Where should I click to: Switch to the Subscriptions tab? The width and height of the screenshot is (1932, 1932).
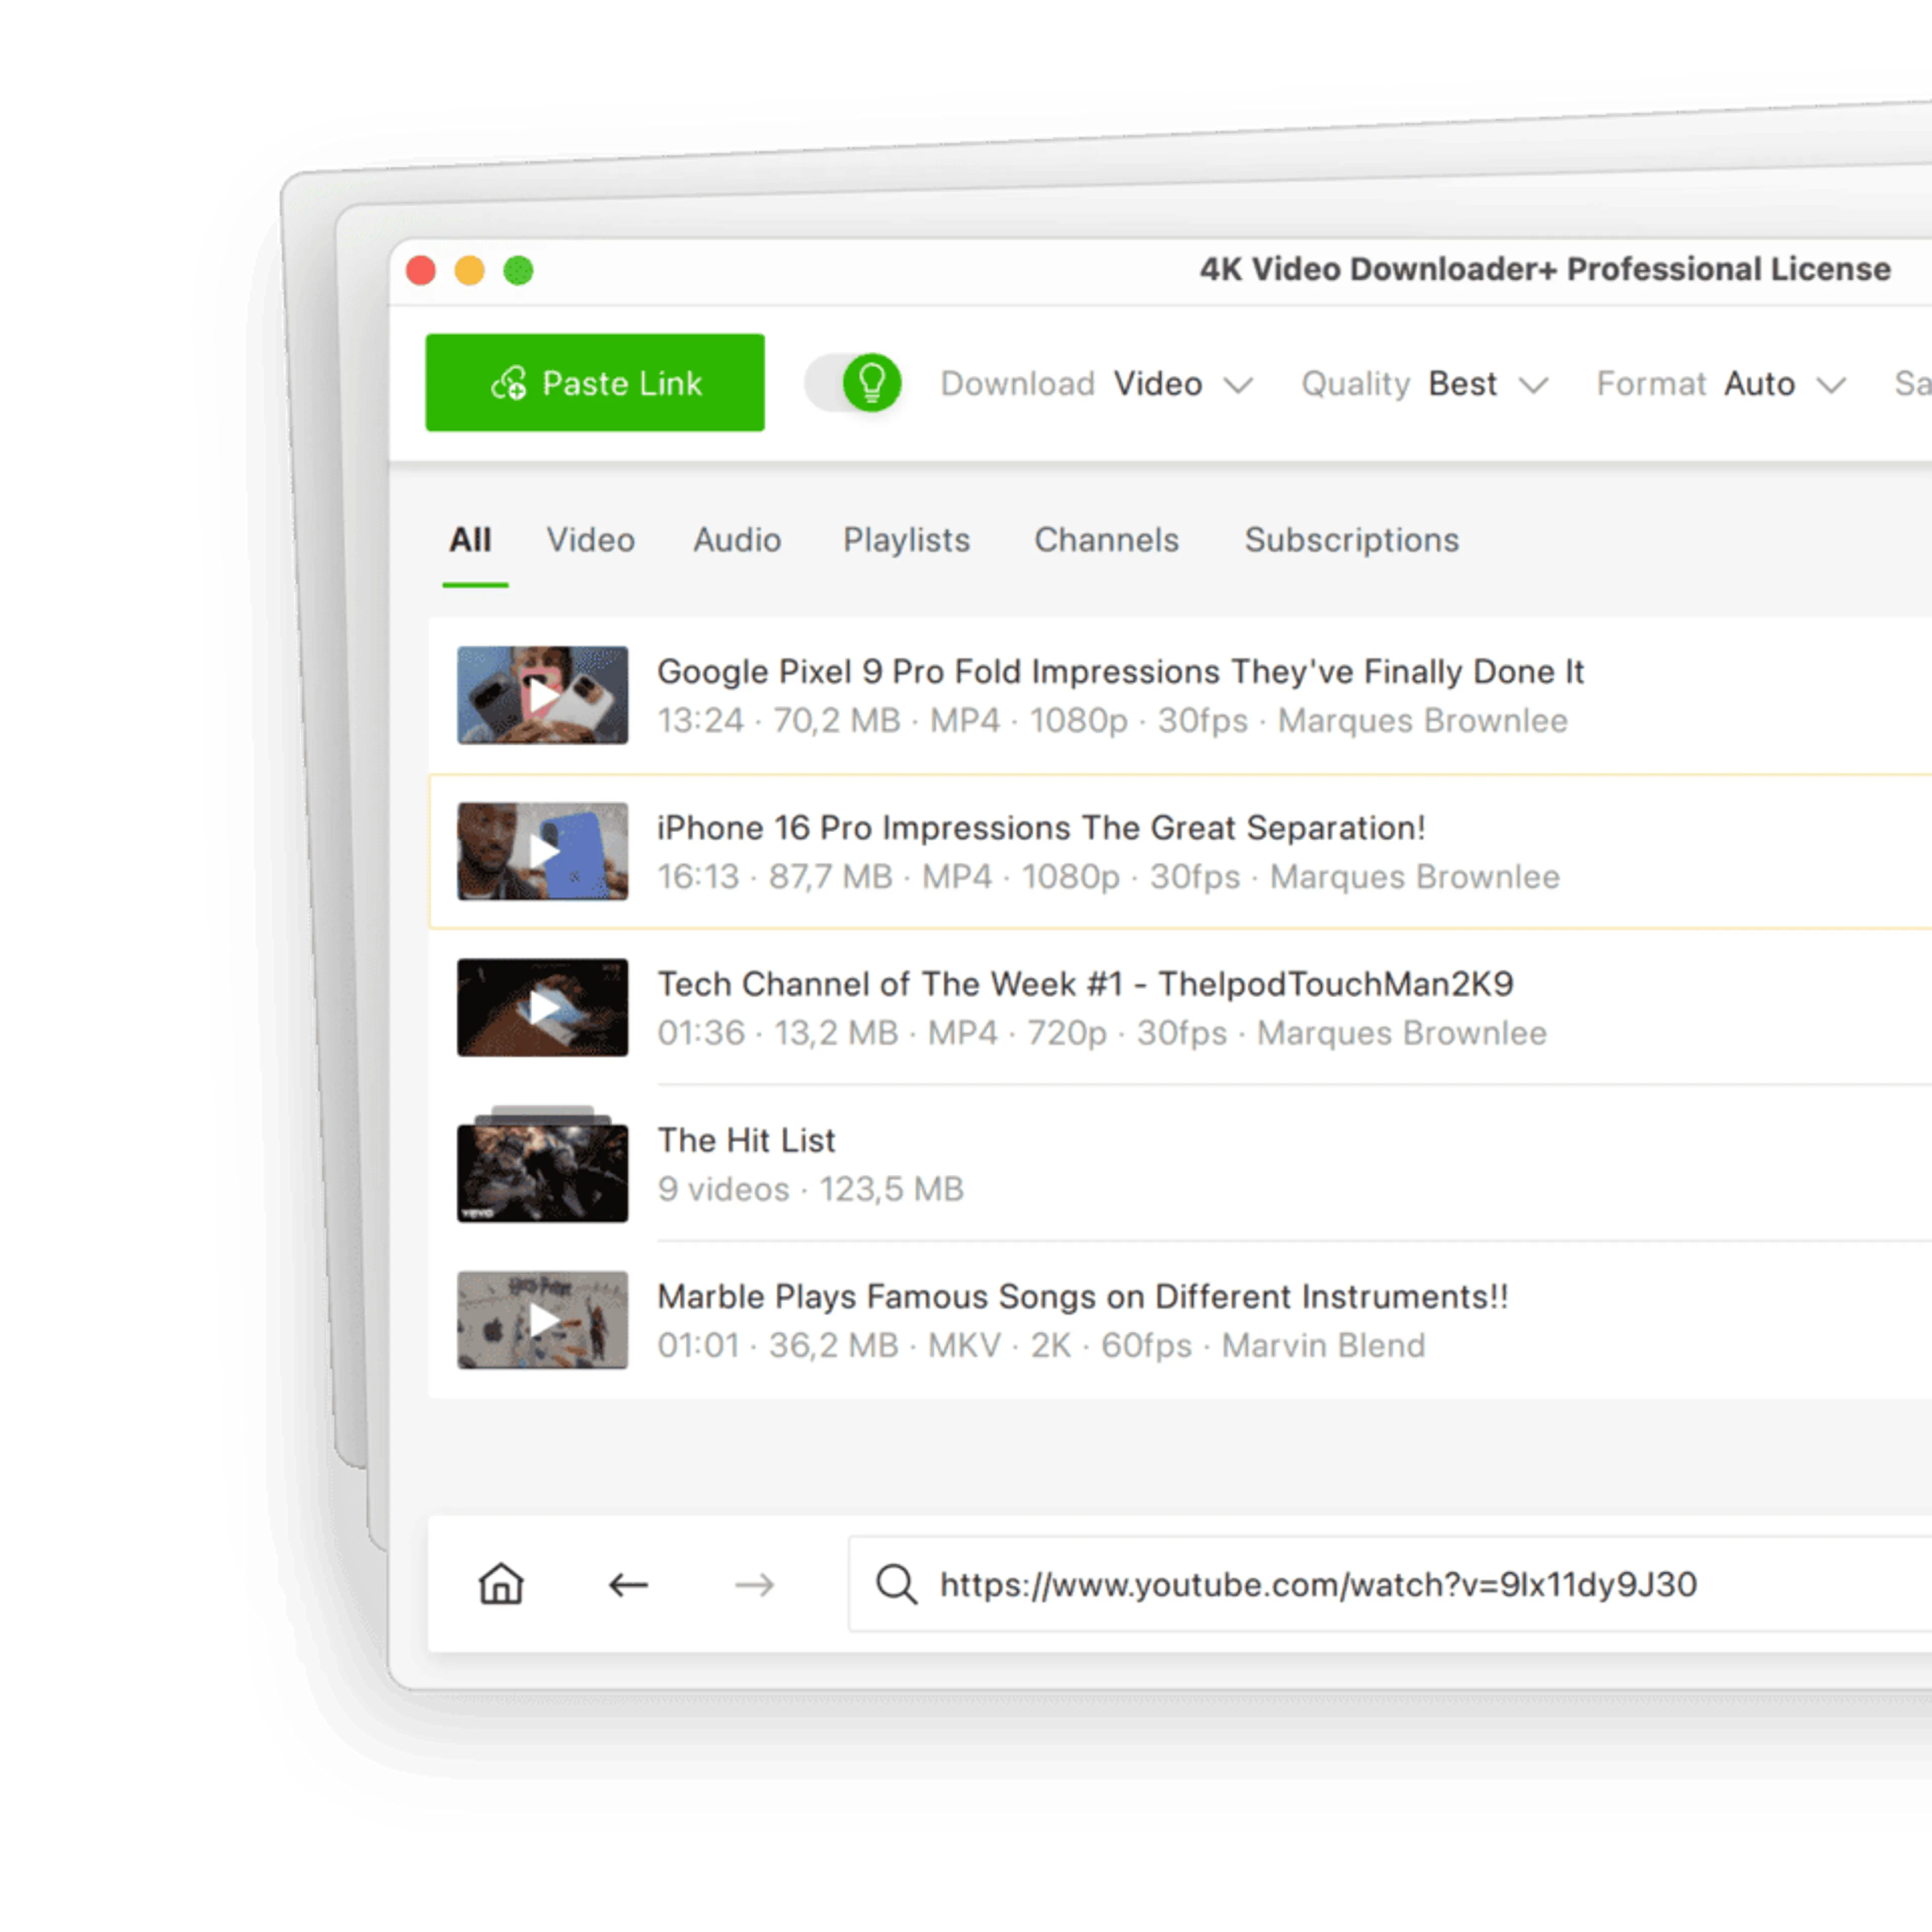click(1351, 540)
